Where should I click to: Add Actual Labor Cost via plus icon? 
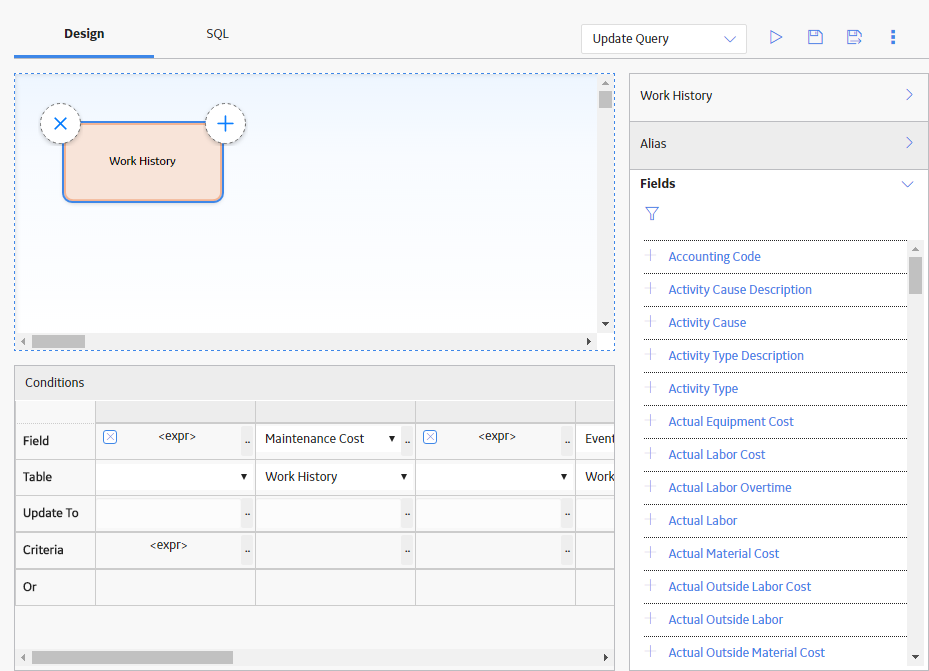pyautogui.click(x=651, y=454)
